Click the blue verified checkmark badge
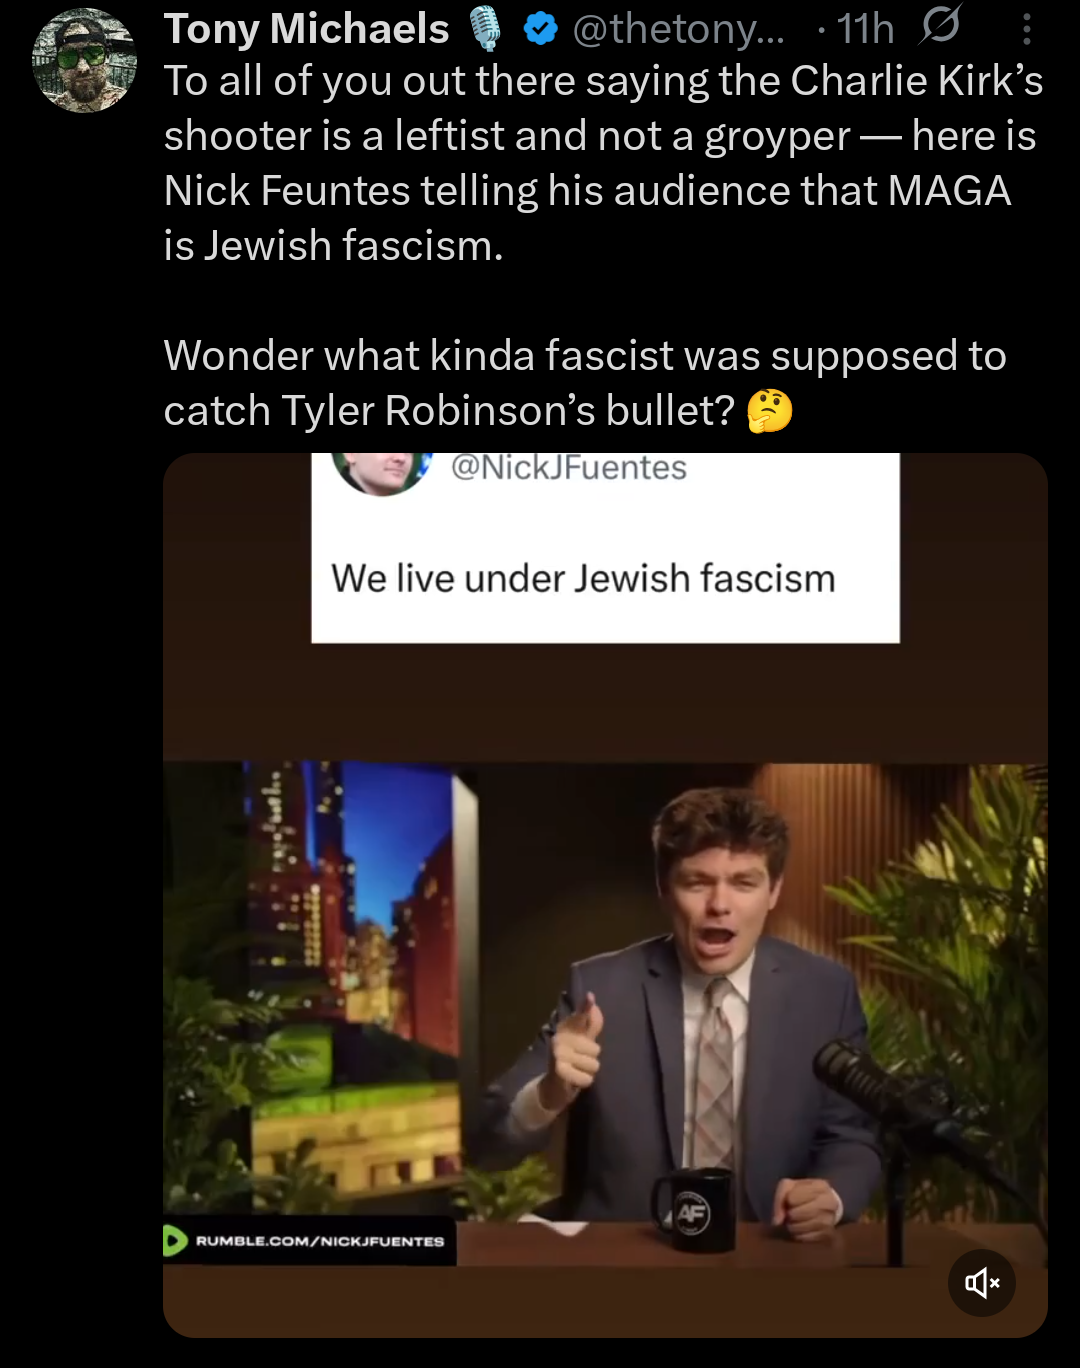This screenshot has height=1368, width=1080. pyautogui.click(x=541, y=30)
